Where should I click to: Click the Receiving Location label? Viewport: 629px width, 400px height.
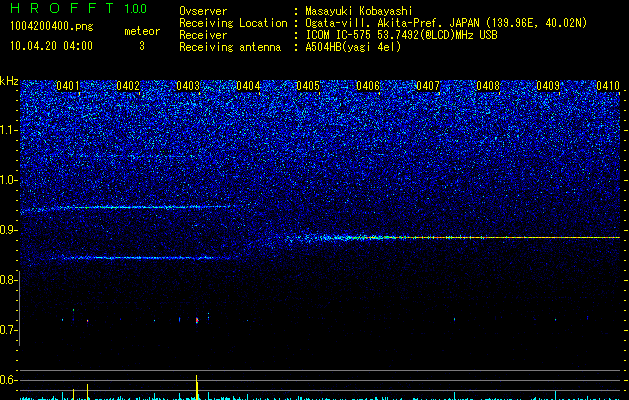click(233, 23)
